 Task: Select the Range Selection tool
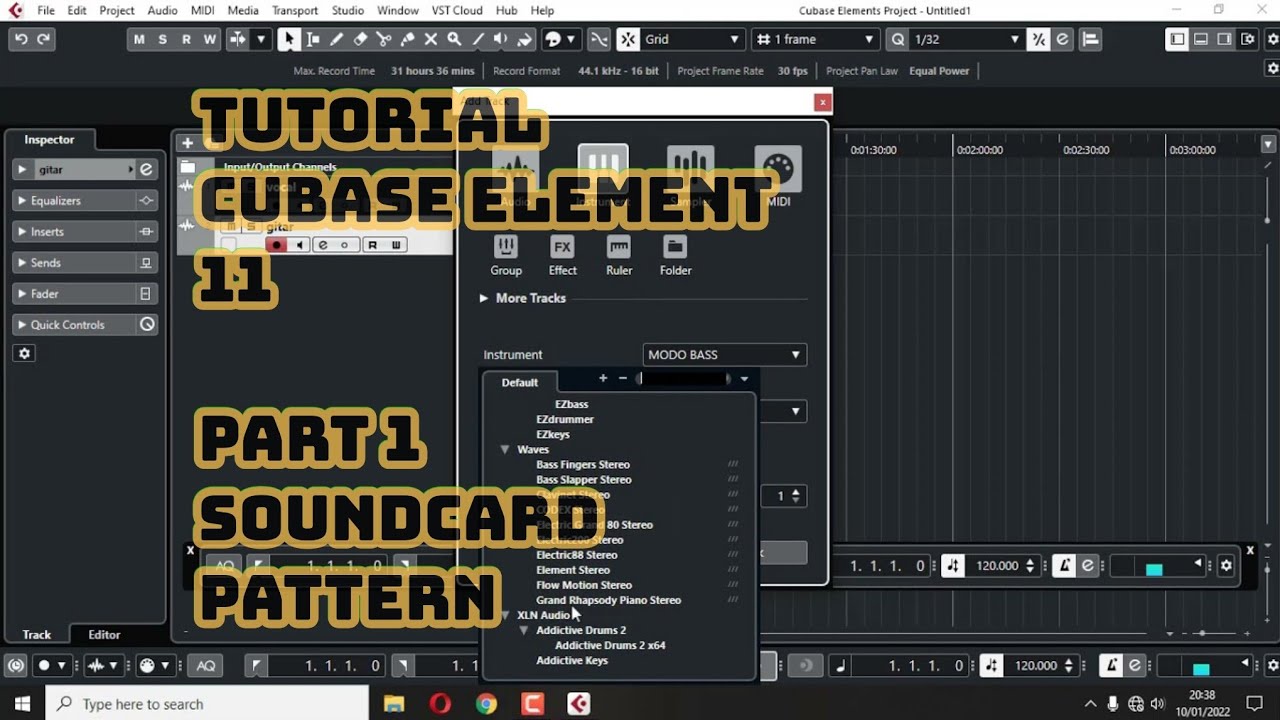313,39
